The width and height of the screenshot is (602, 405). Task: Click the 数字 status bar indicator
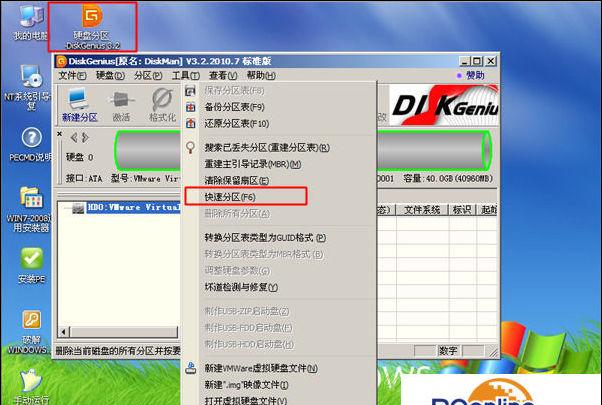pos(448,350)
